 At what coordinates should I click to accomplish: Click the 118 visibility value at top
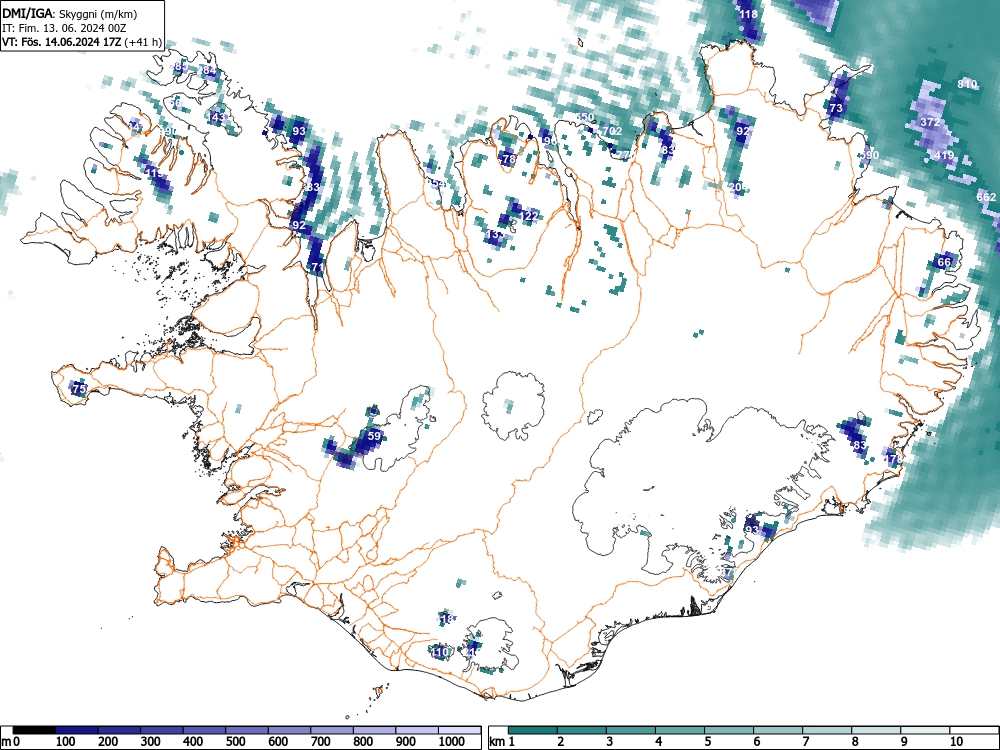(748, 14)
